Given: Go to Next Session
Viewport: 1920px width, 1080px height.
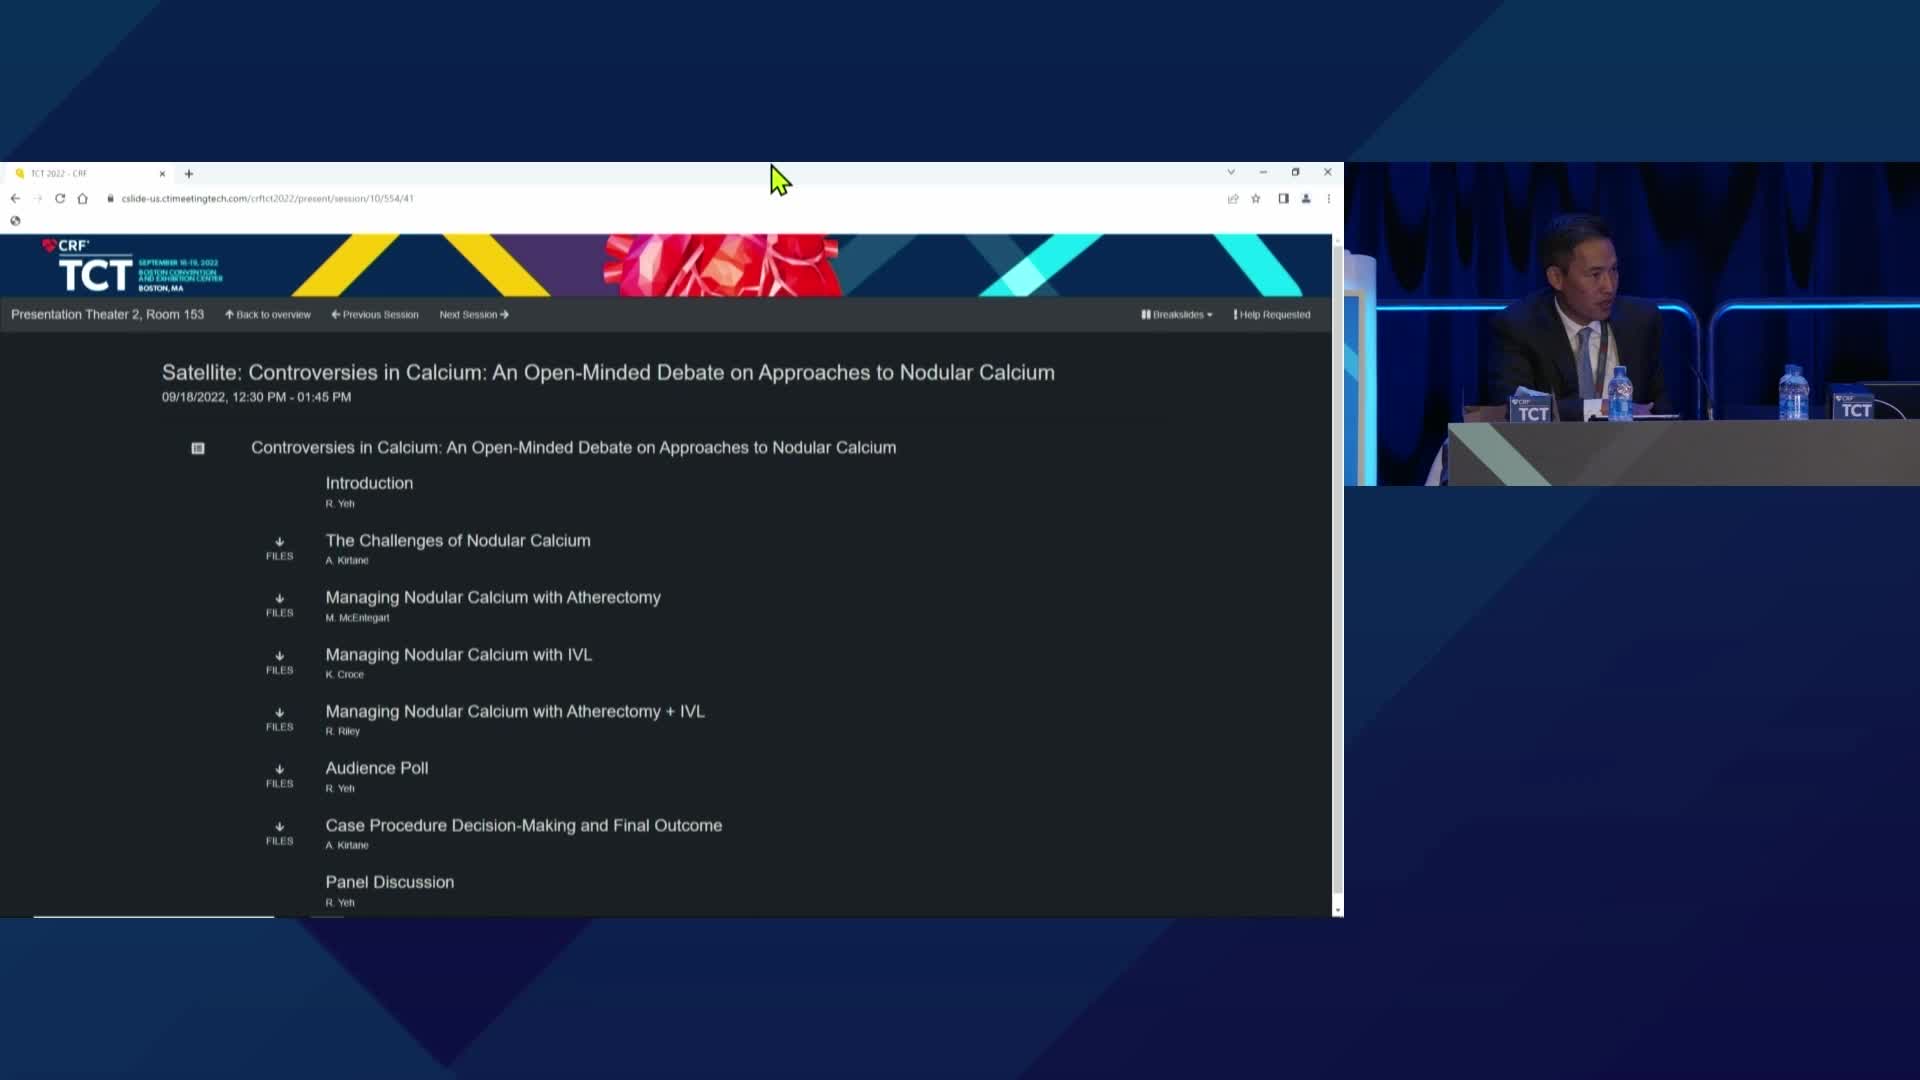Looking at the screenshot, I should point(474,315).
